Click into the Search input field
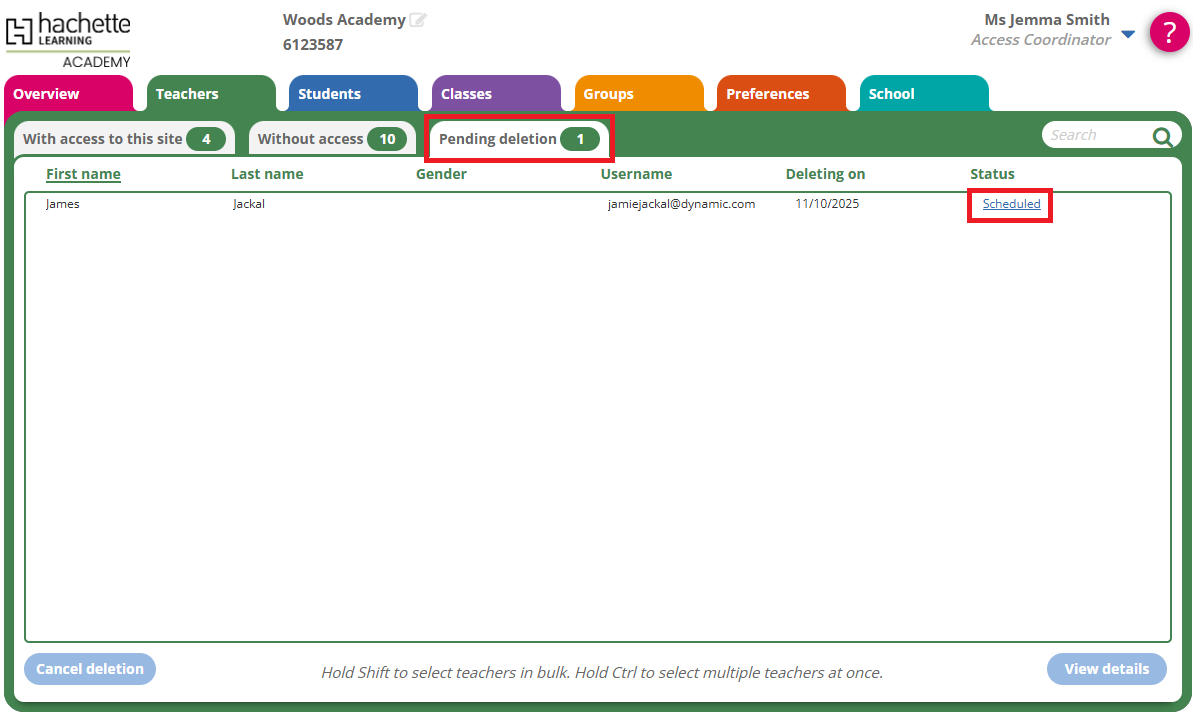The image size is (1193, 715). 1094,135
